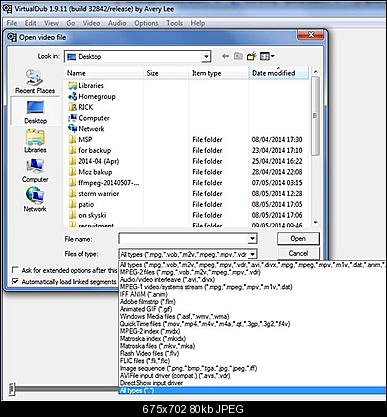
Task: Select the Libraries item icon in list
Action: pos(72,86)
